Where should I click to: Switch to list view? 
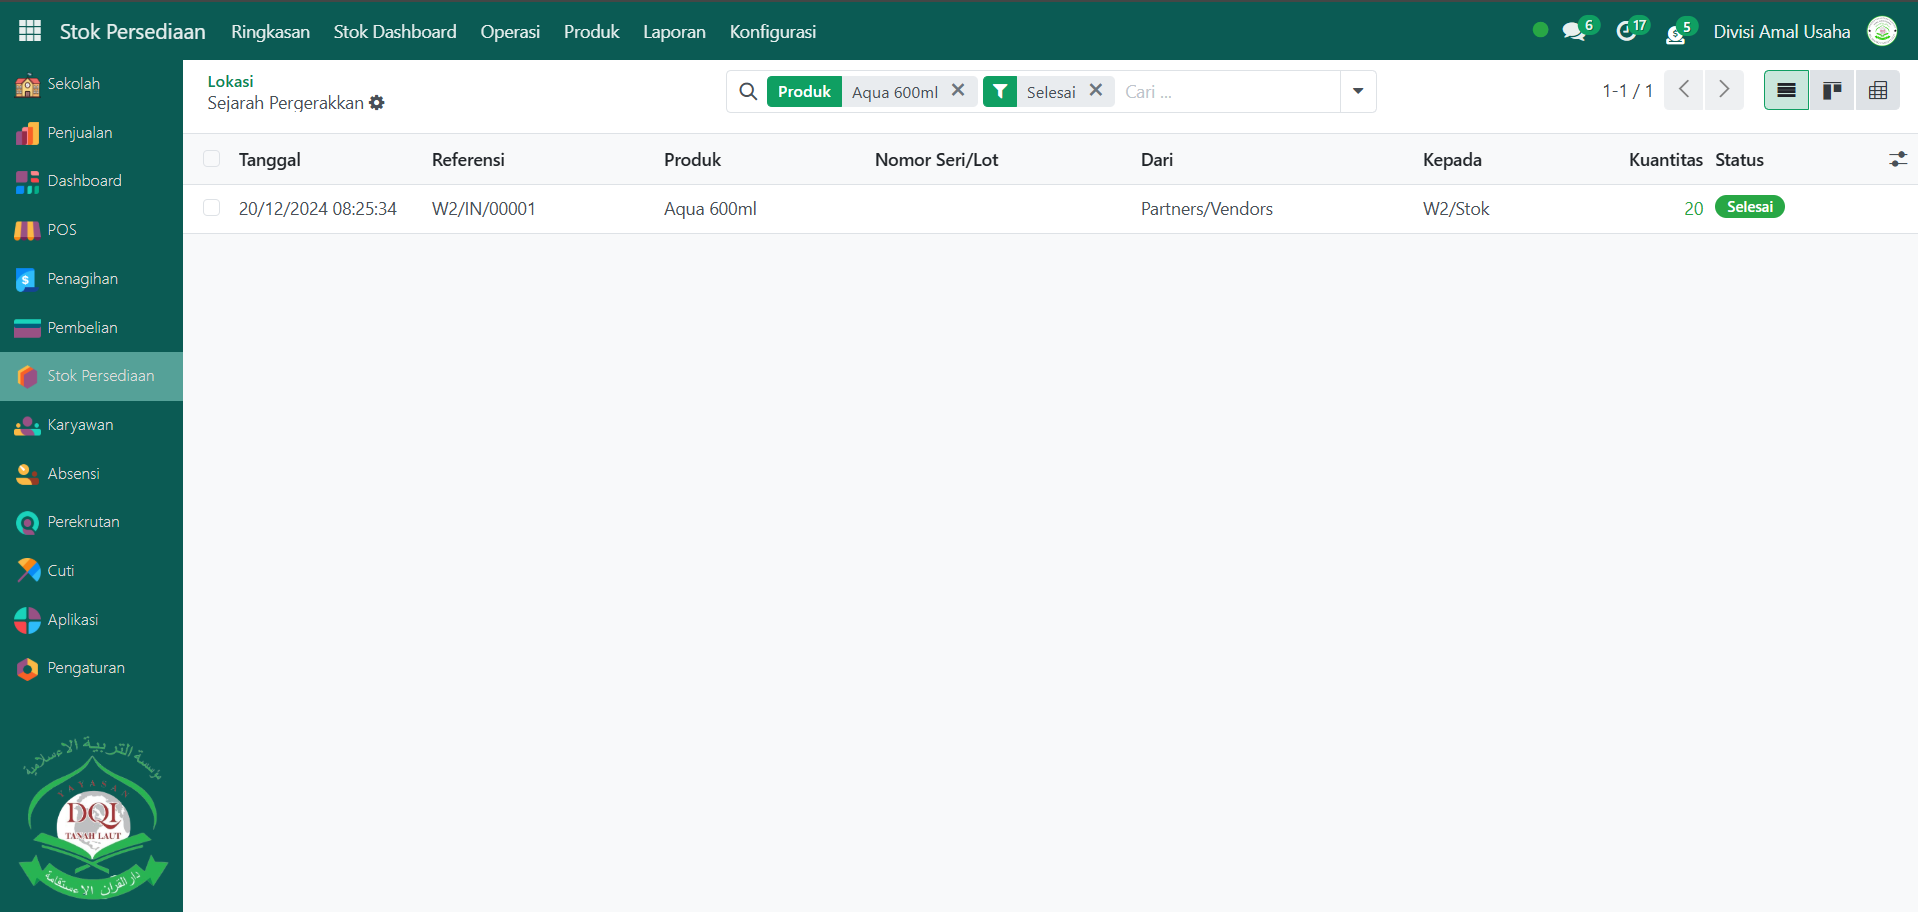pyautogui.click(x=1786, y=91)
